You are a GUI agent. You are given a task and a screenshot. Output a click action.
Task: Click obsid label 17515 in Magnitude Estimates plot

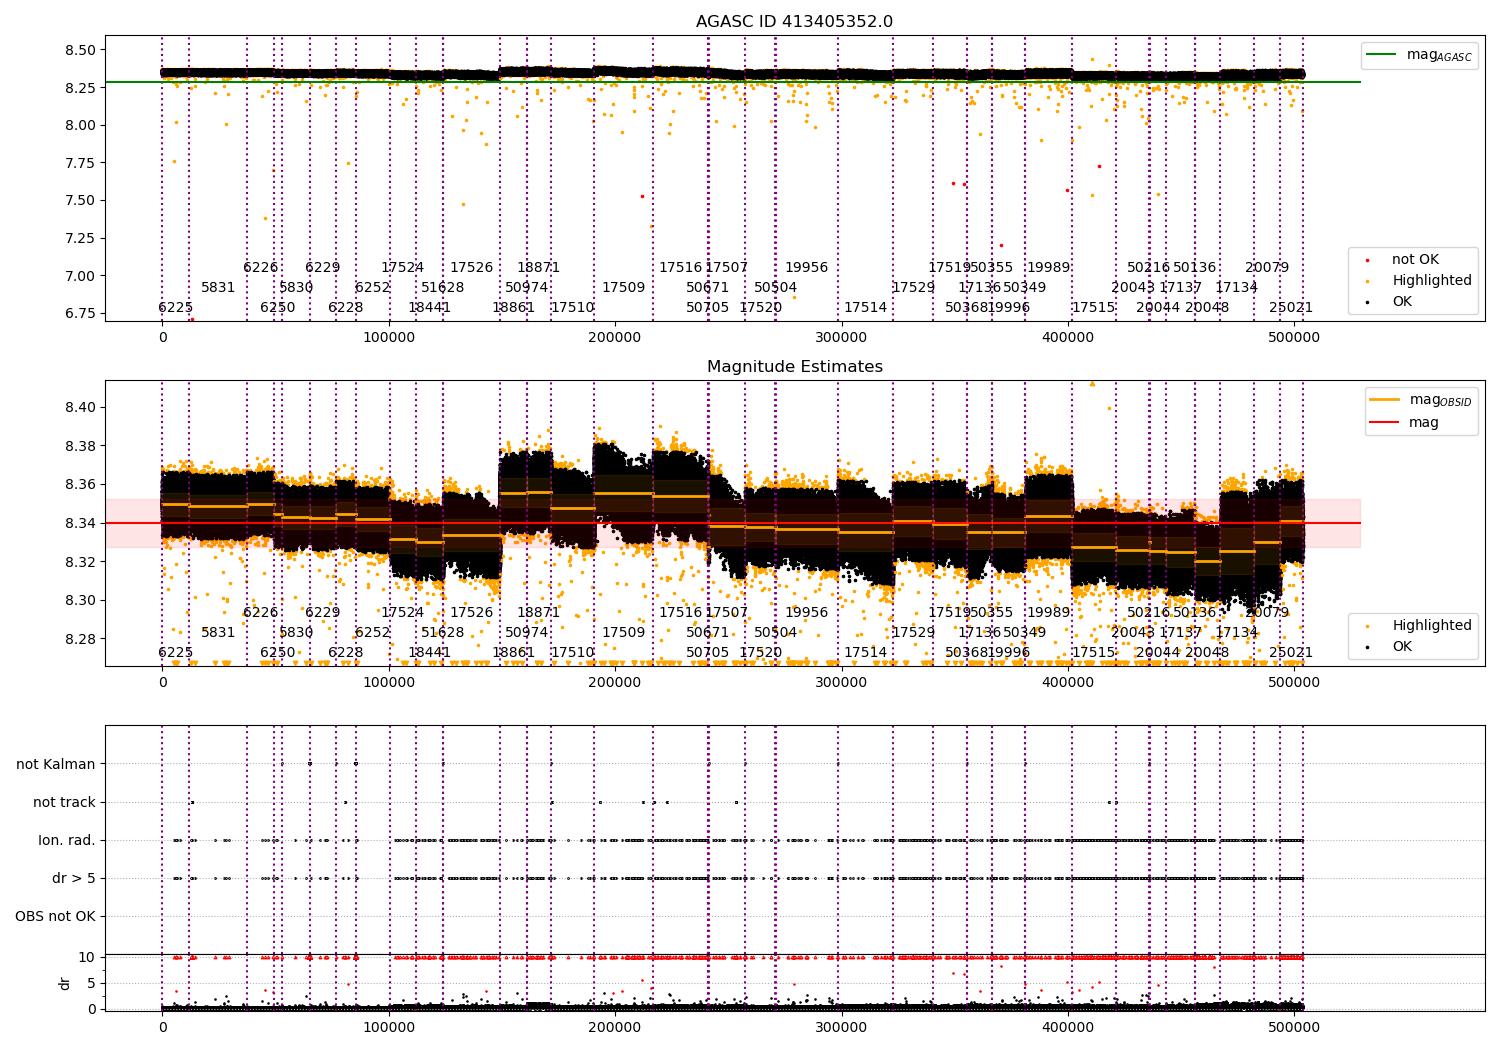pyautogui.click(x=1093, y=652)
